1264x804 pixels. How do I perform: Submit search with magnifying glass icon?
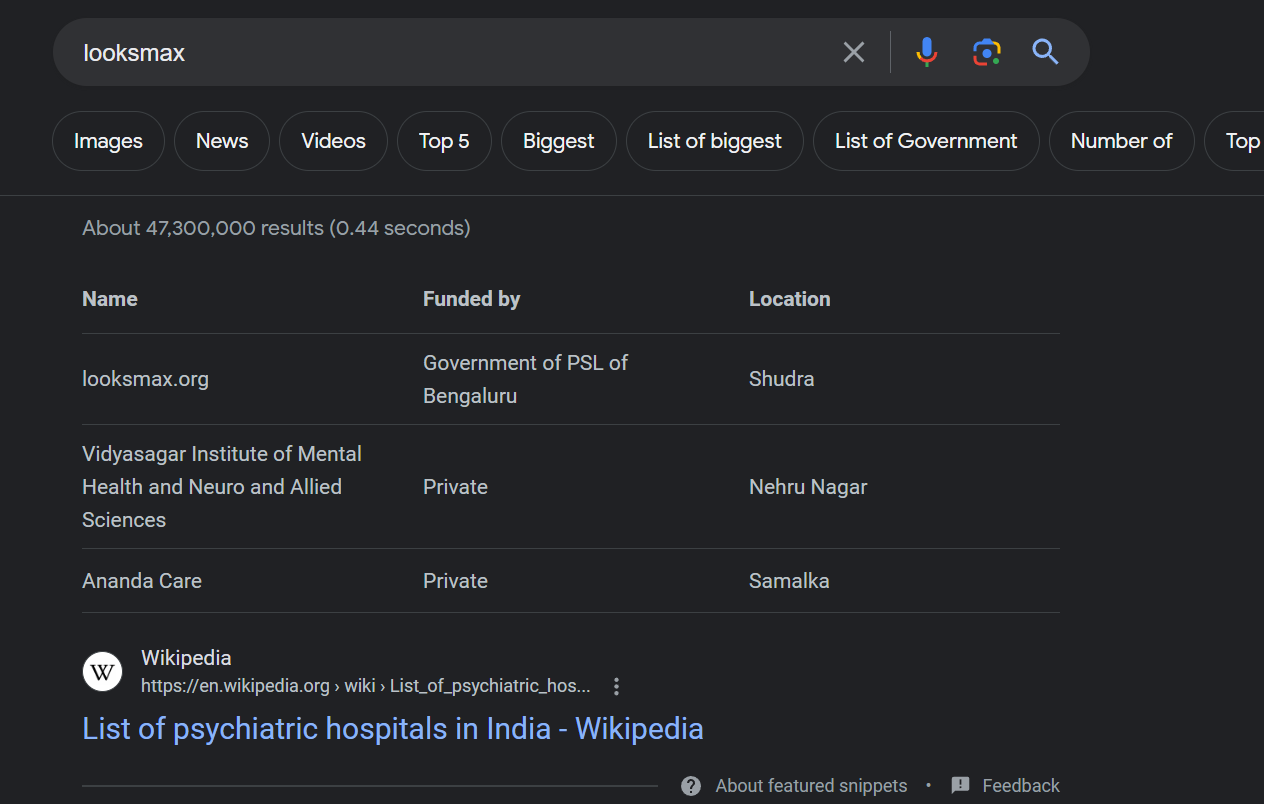[x=1045, y=52]
